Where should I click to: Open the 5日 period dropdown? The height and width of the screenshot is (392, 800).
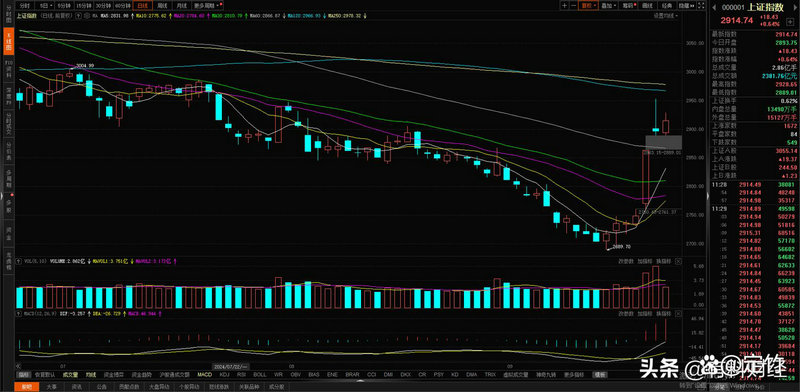[45, 6]
